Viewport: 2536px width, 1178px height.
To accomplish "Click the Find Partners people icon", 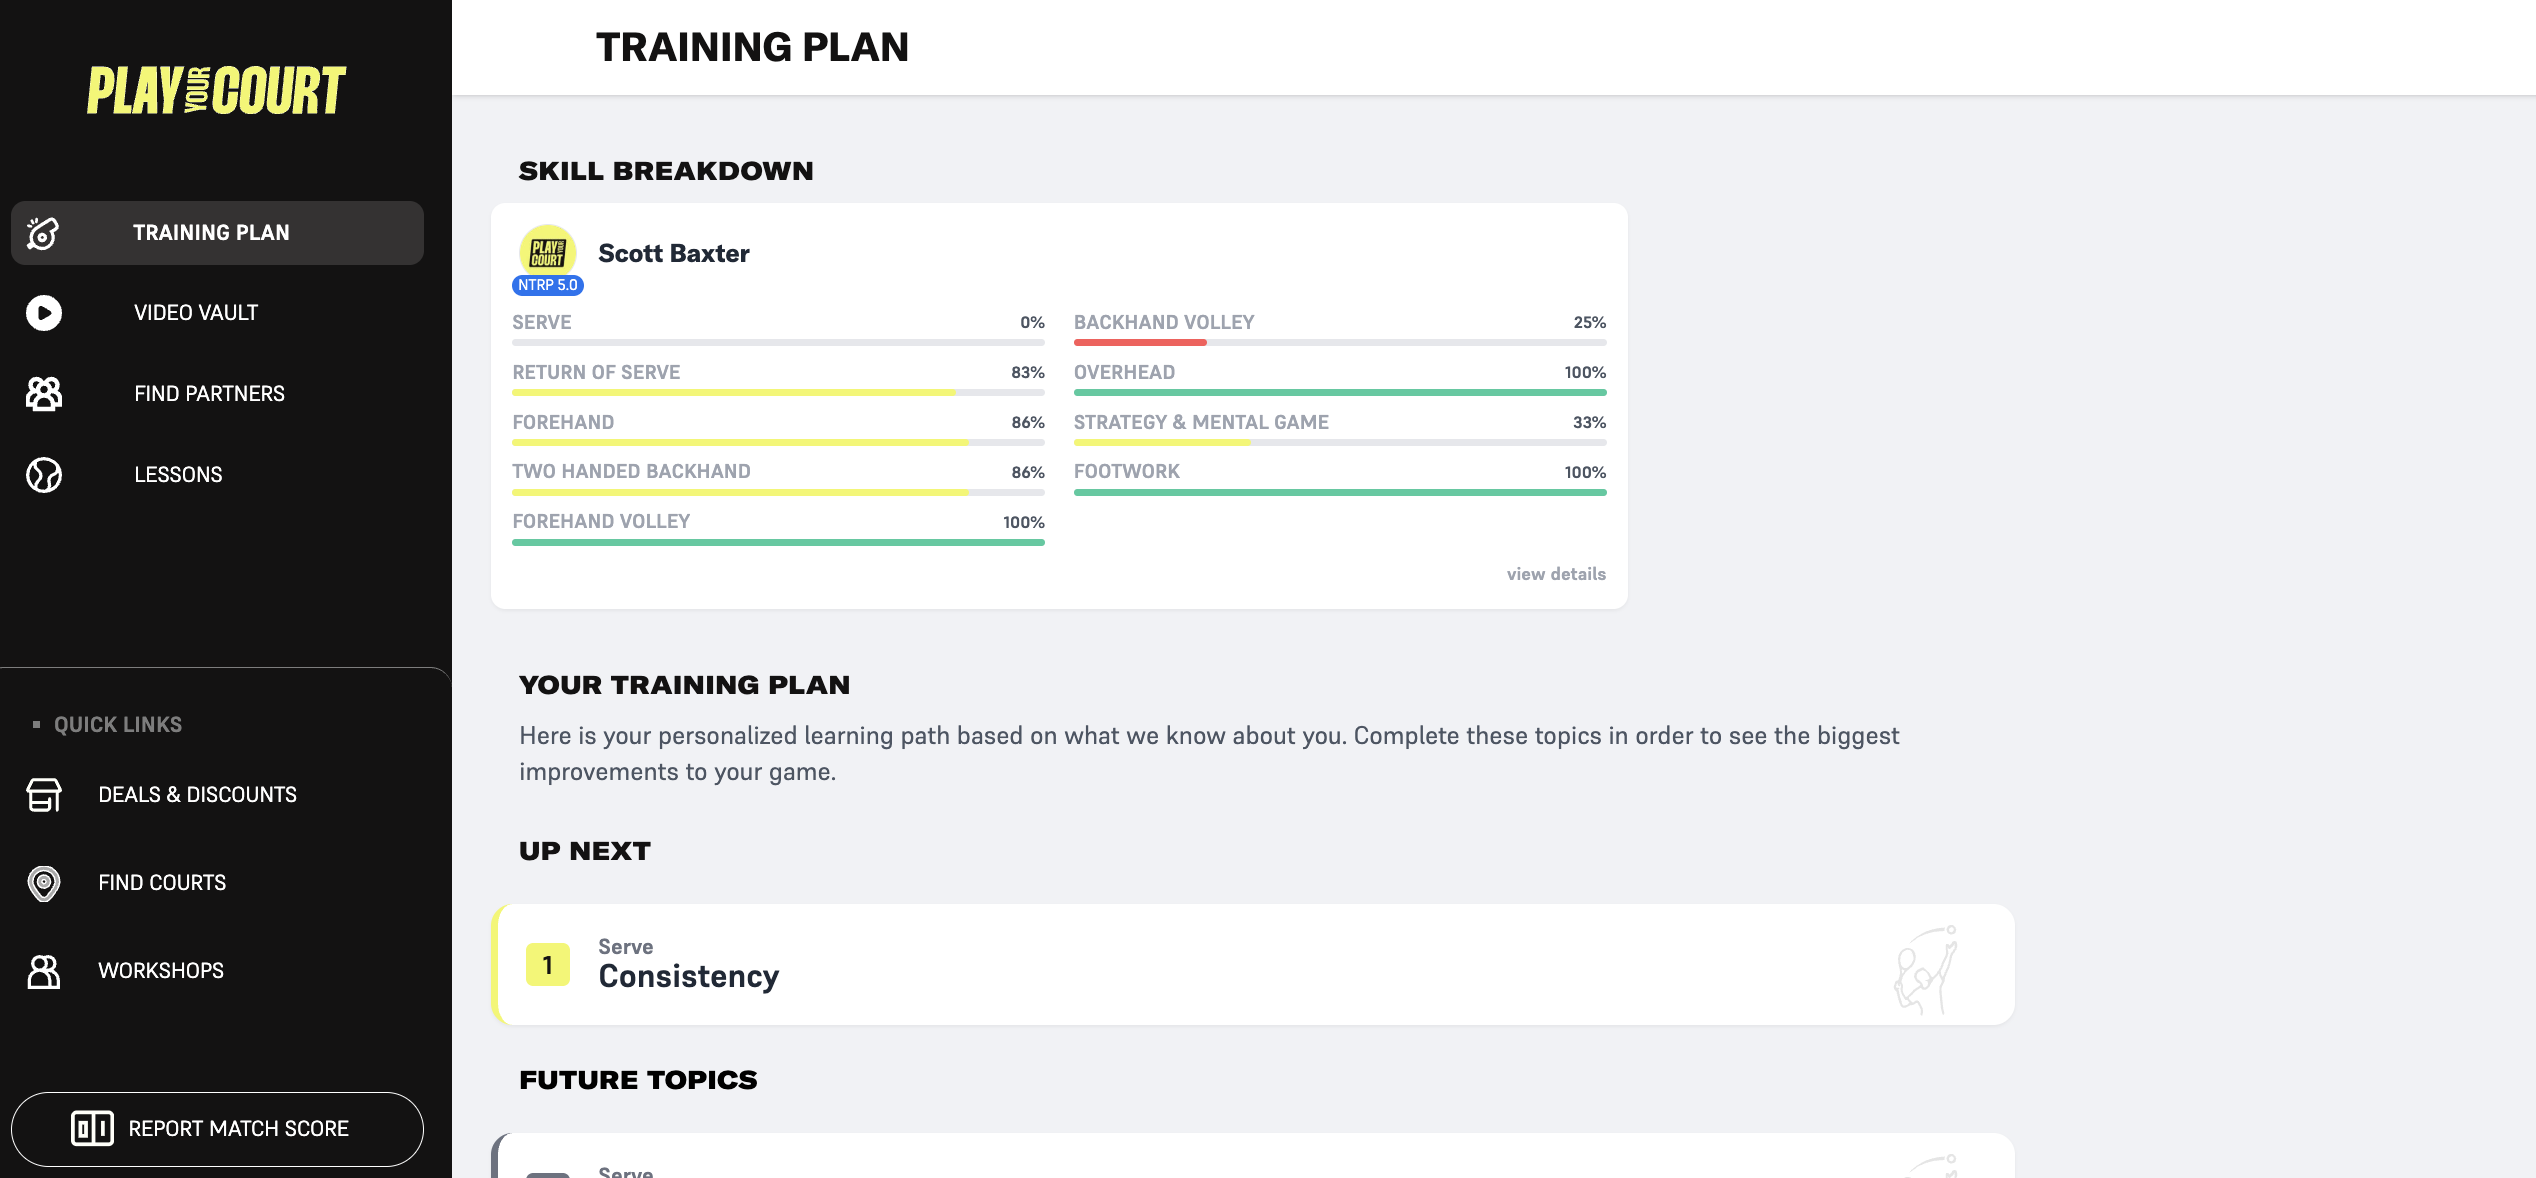I will 43,394.
